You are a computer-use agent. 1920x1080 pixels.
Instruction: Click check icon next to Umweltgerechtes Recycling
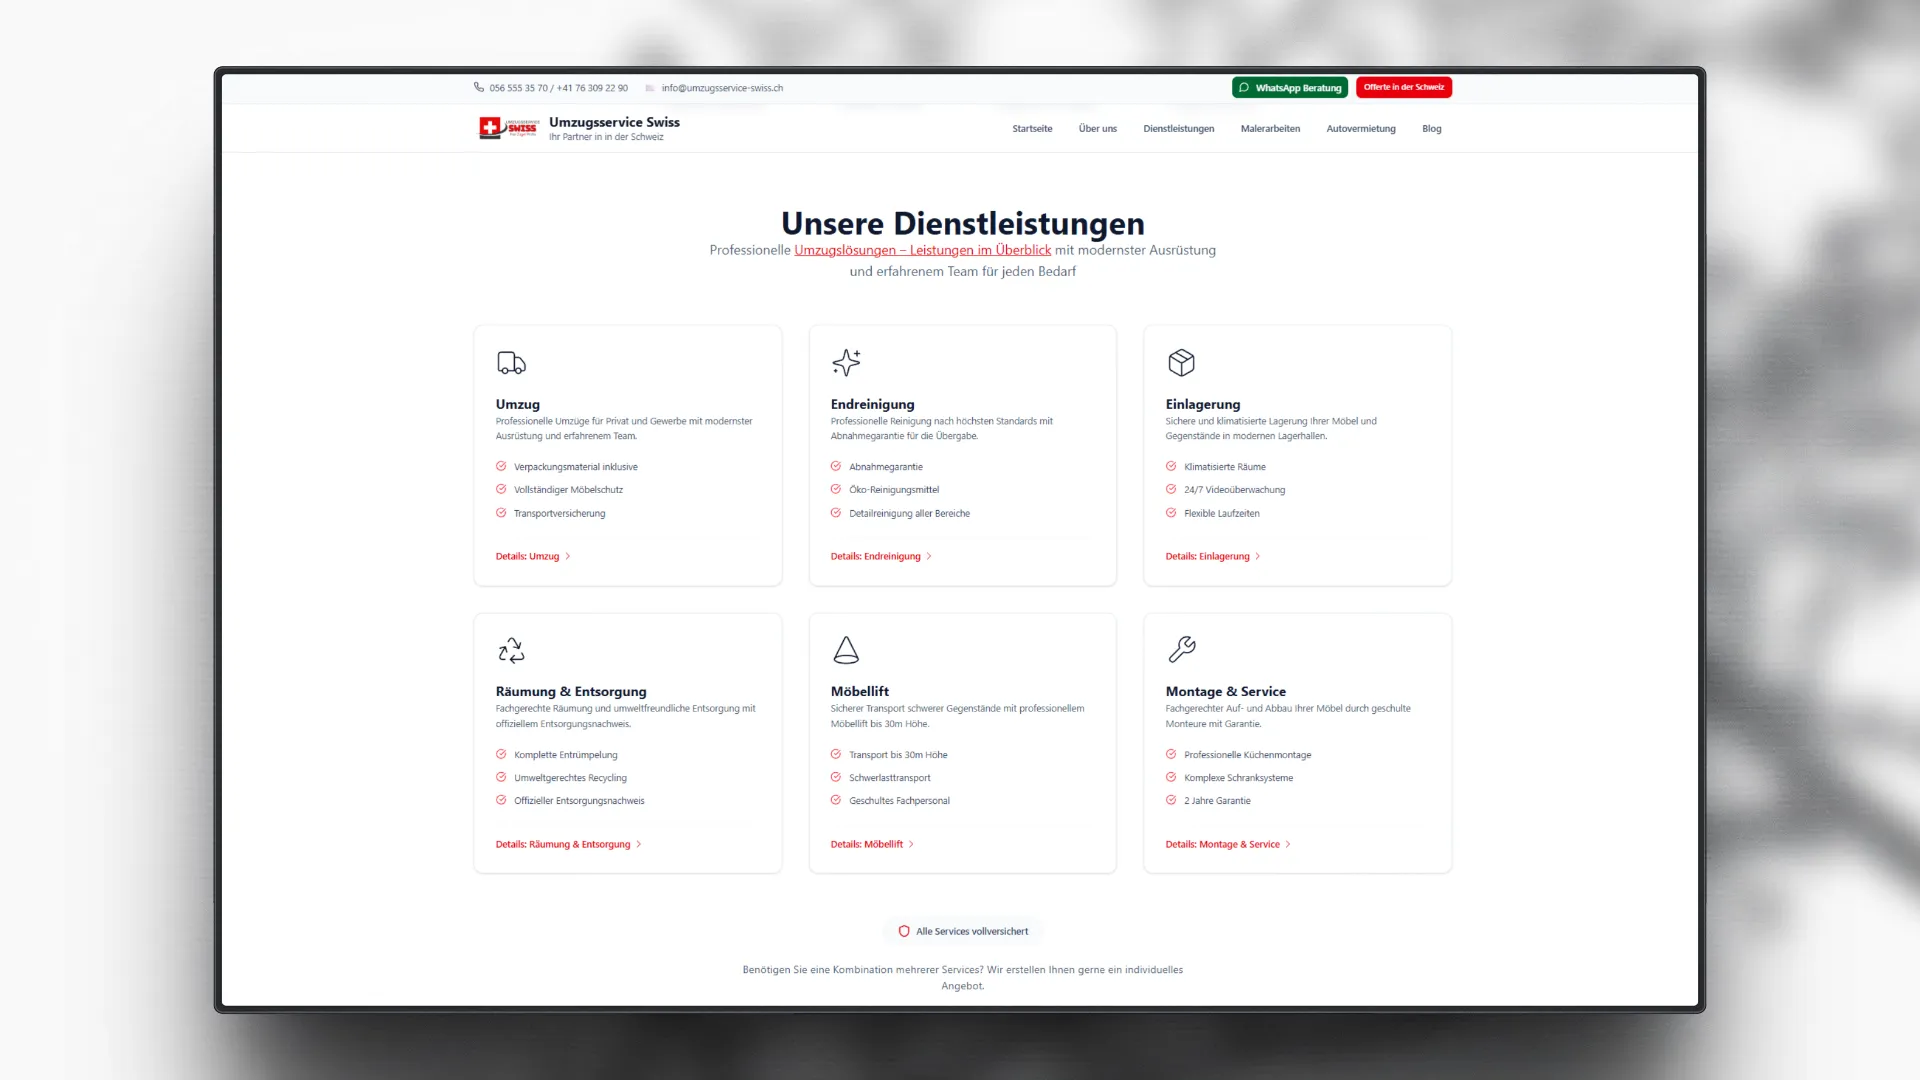[x=501, y=777]
